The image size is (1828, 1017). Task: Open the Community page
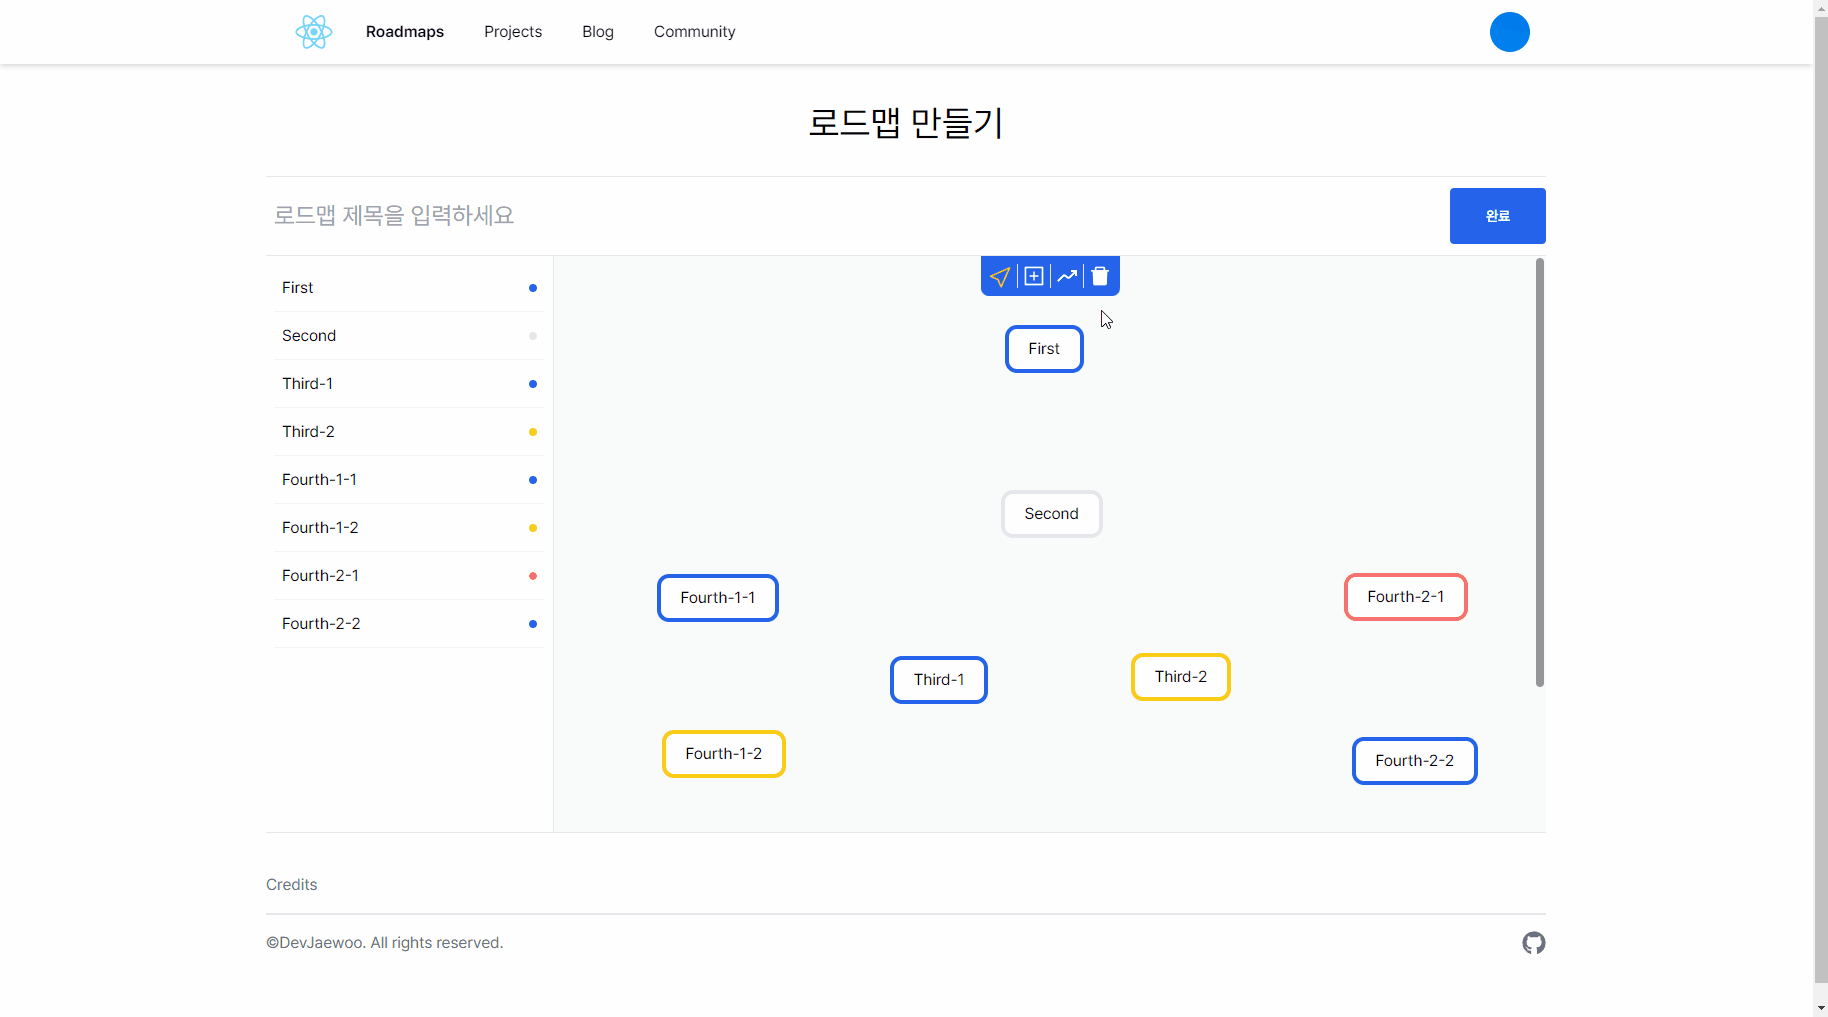click(694, 31)
